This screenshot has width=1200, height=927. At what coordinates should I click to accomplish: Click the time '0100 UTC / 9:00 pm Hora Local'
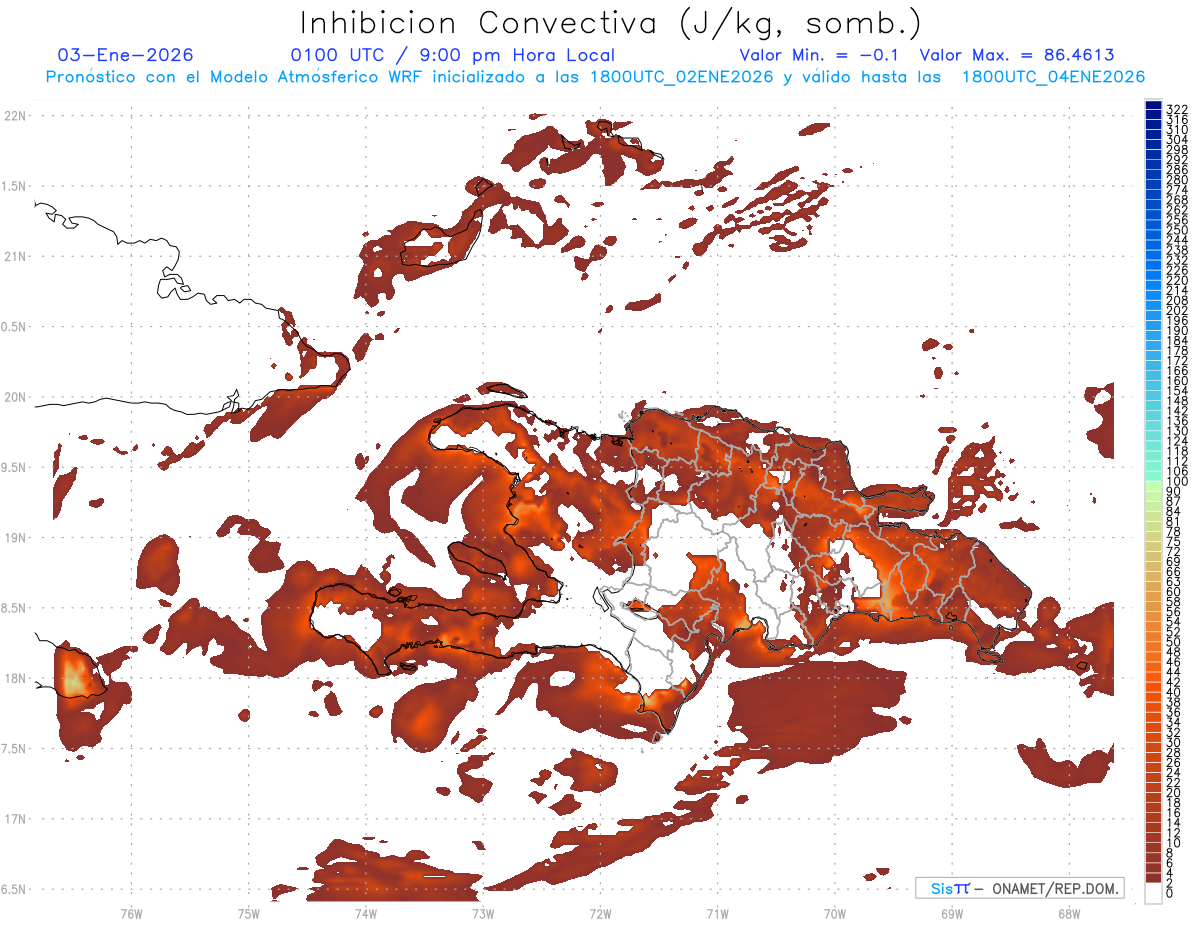(452, 55)
